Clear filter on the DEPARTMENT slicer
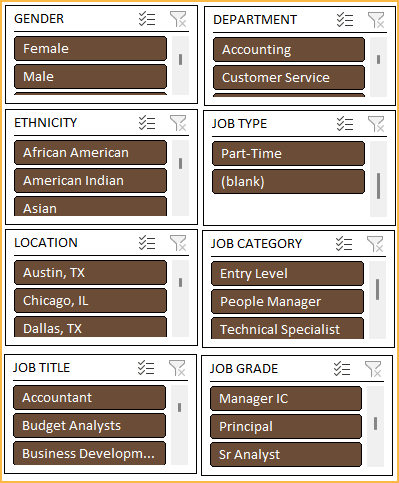Viewport: 399px width, 483px height. click(376, 20)
